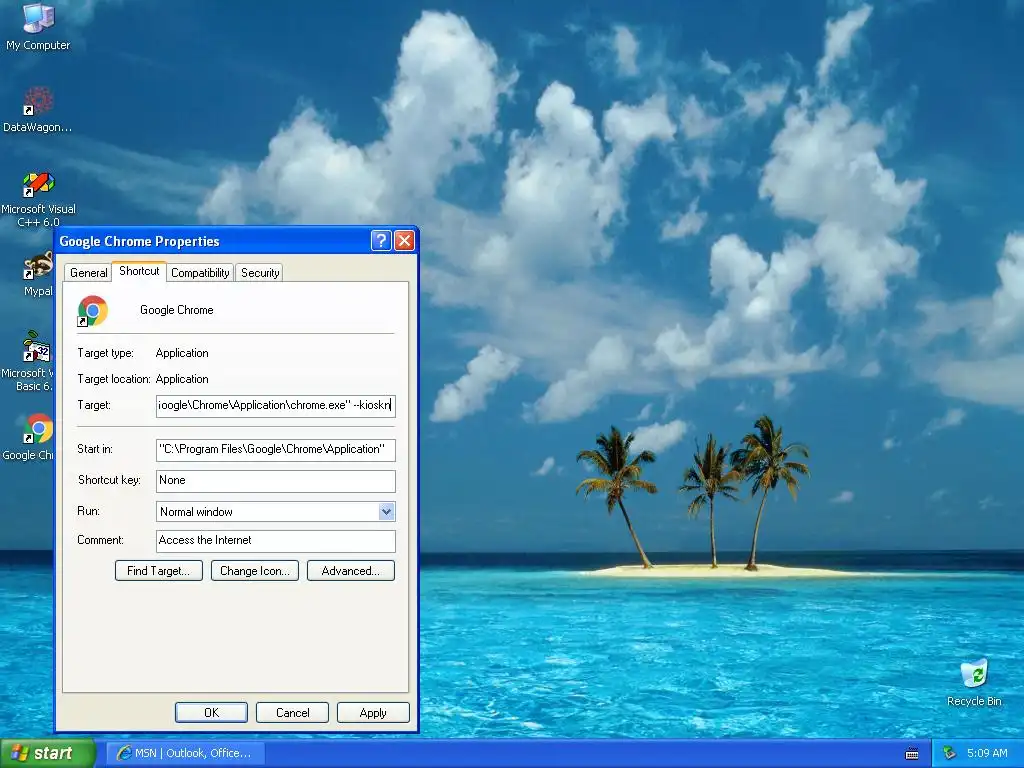Select the Recycle Bin desktop icon
This screenshot has width=1024, height=768.
(x=974, y=683)
